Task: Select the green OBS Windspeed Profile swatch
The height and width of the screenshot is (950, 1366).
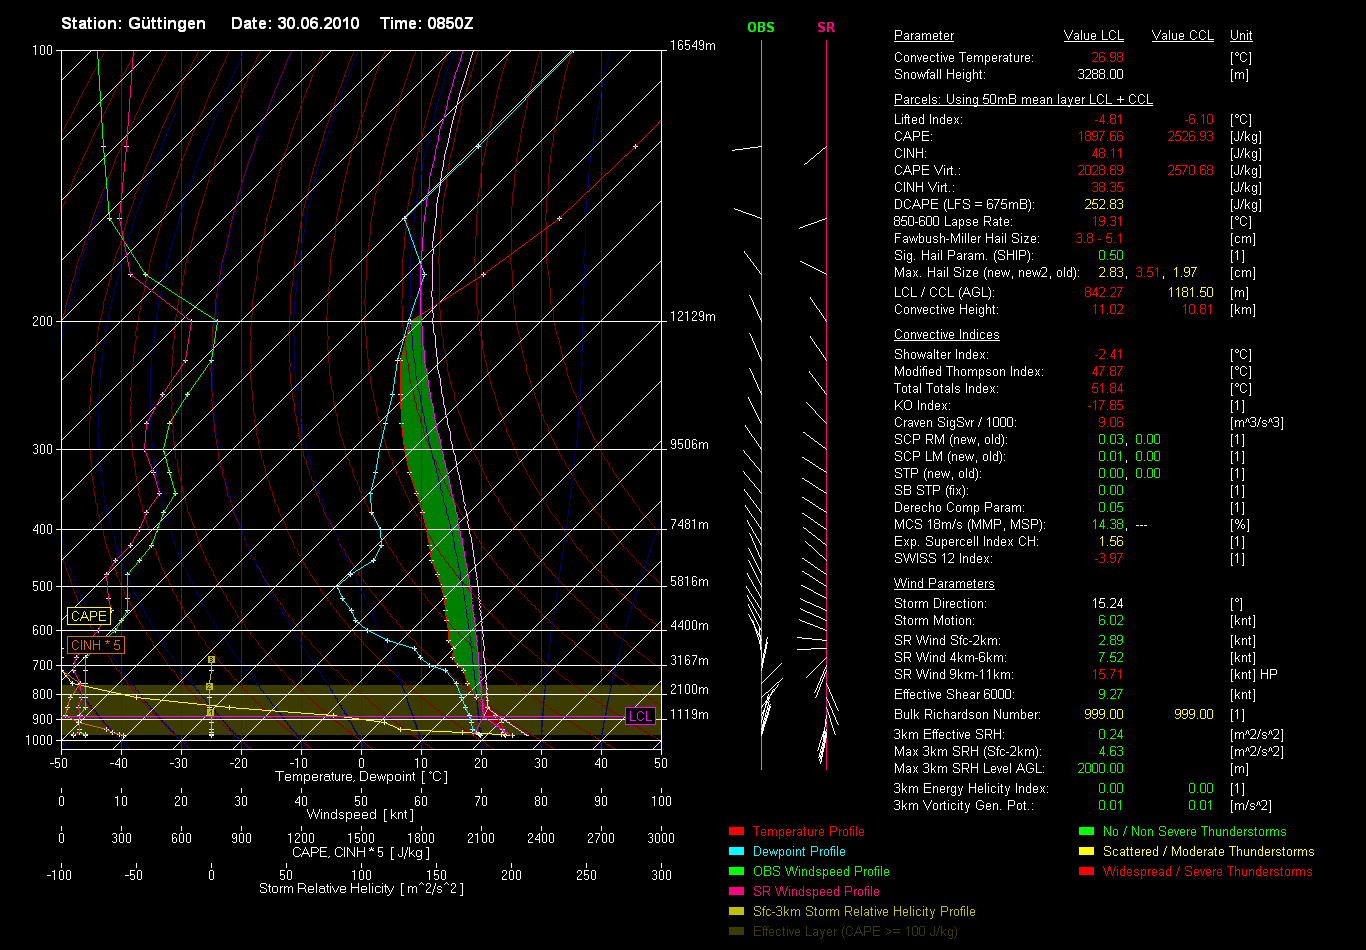Action: pos(737,871)
